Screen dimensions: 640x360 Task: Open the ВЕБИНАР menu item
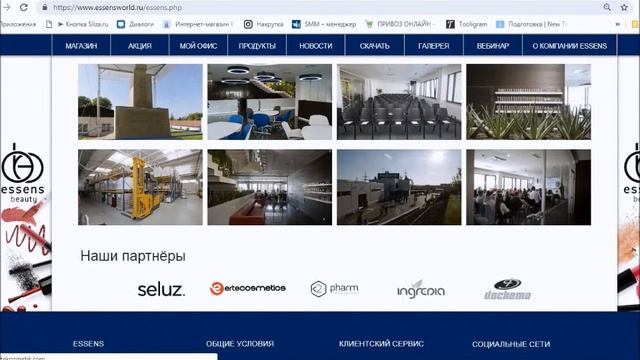[493, 46]
